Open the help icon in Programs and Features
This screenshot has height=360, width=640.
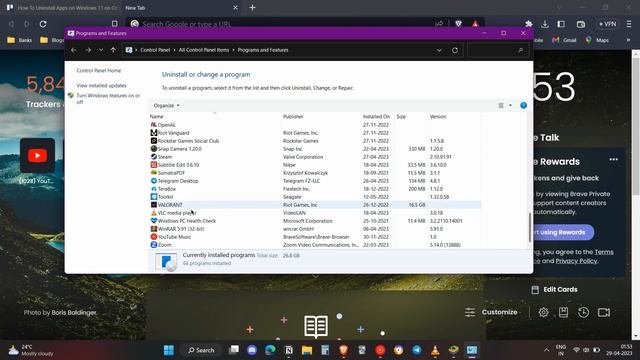[523, 105]
